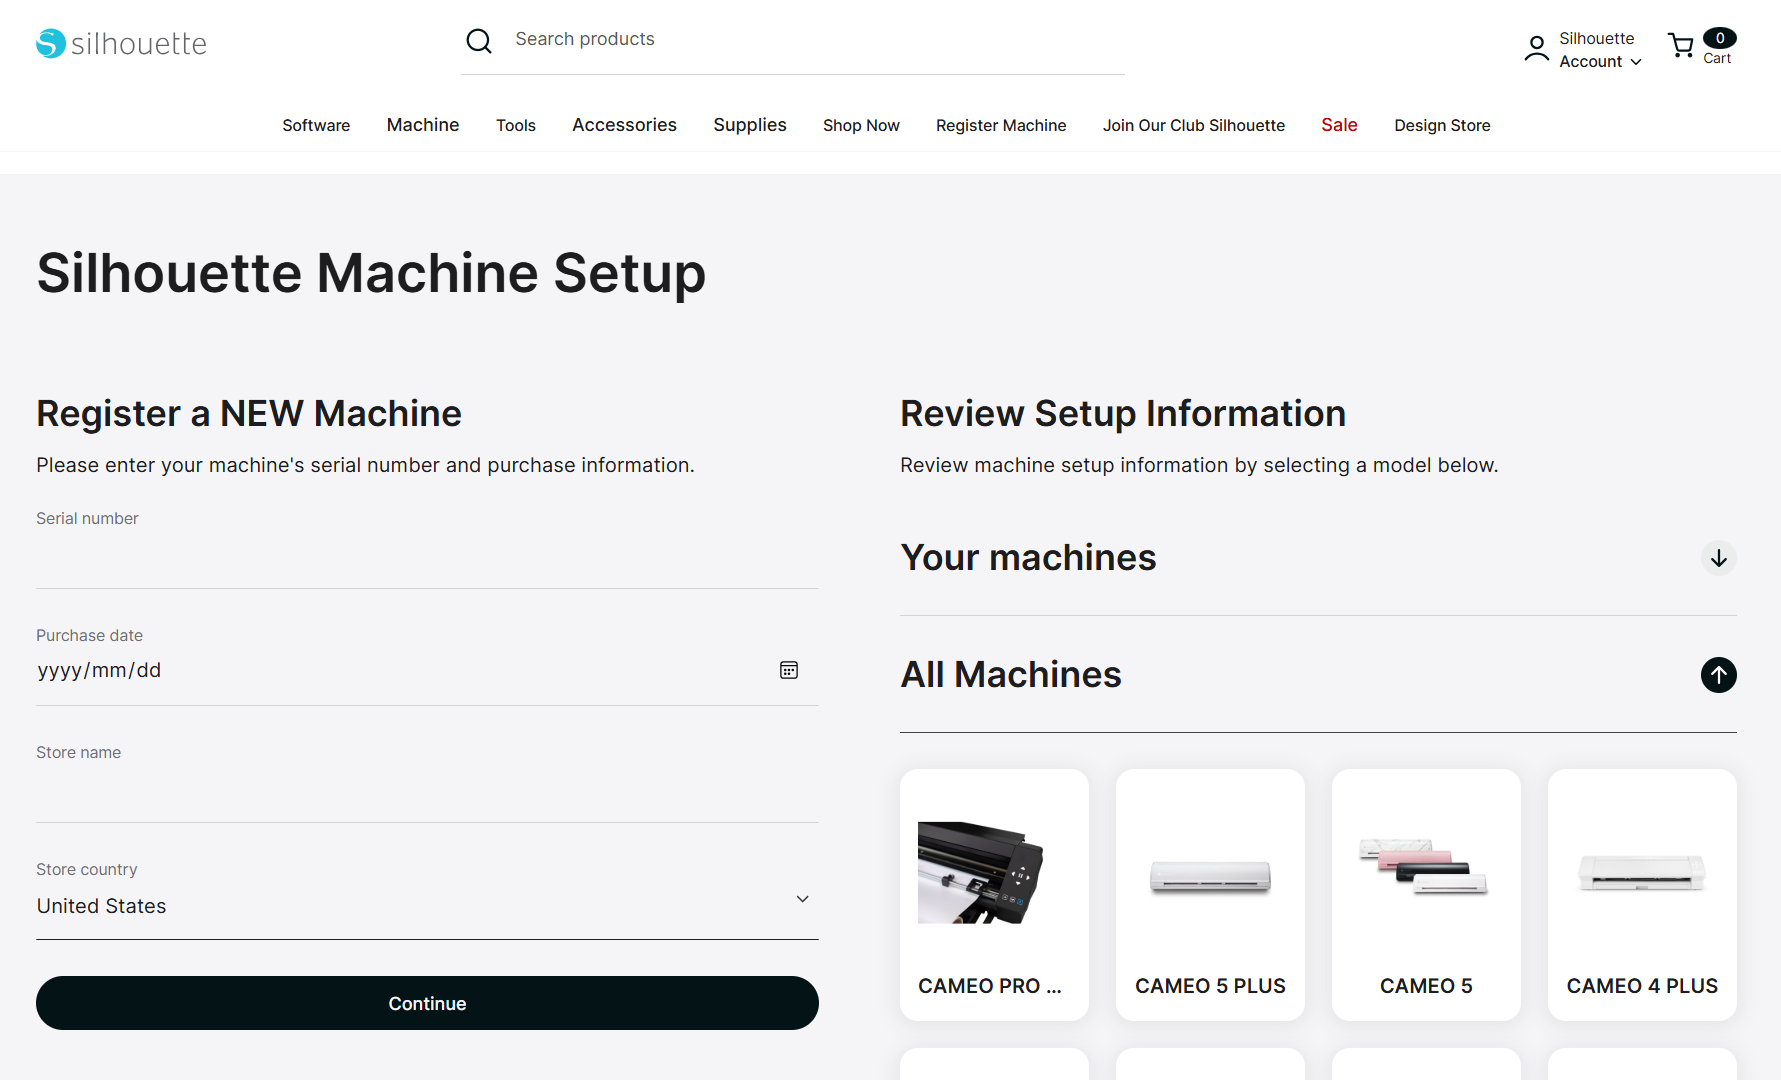
Task: Click the cart item count badge
Action: coord(1720,38)
